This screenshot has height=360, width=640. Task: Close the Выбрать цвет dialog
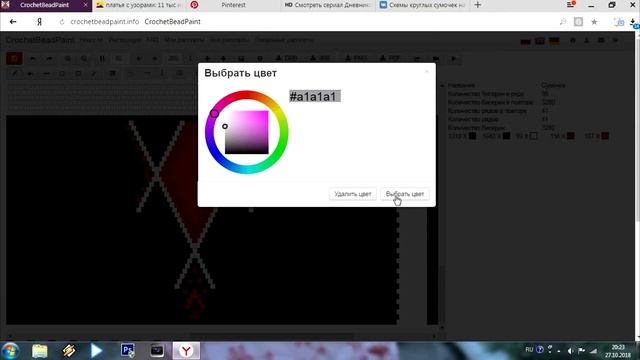[427, 71]
